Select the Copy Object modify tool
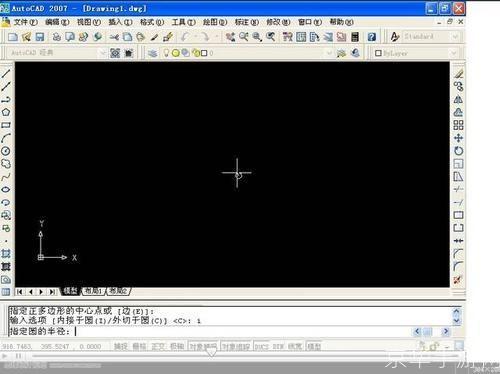Viewport: 500px width, 374px height. click(459, 87)
